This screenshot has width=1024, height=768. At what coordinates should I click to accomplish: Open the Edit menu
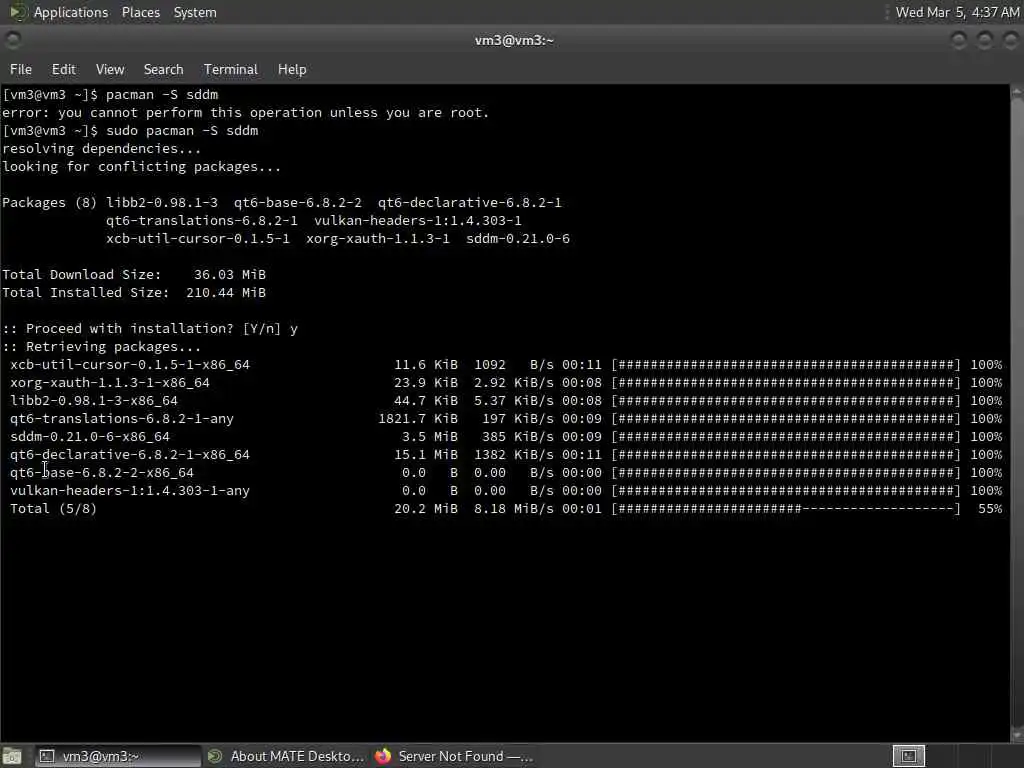click(63, 69)
